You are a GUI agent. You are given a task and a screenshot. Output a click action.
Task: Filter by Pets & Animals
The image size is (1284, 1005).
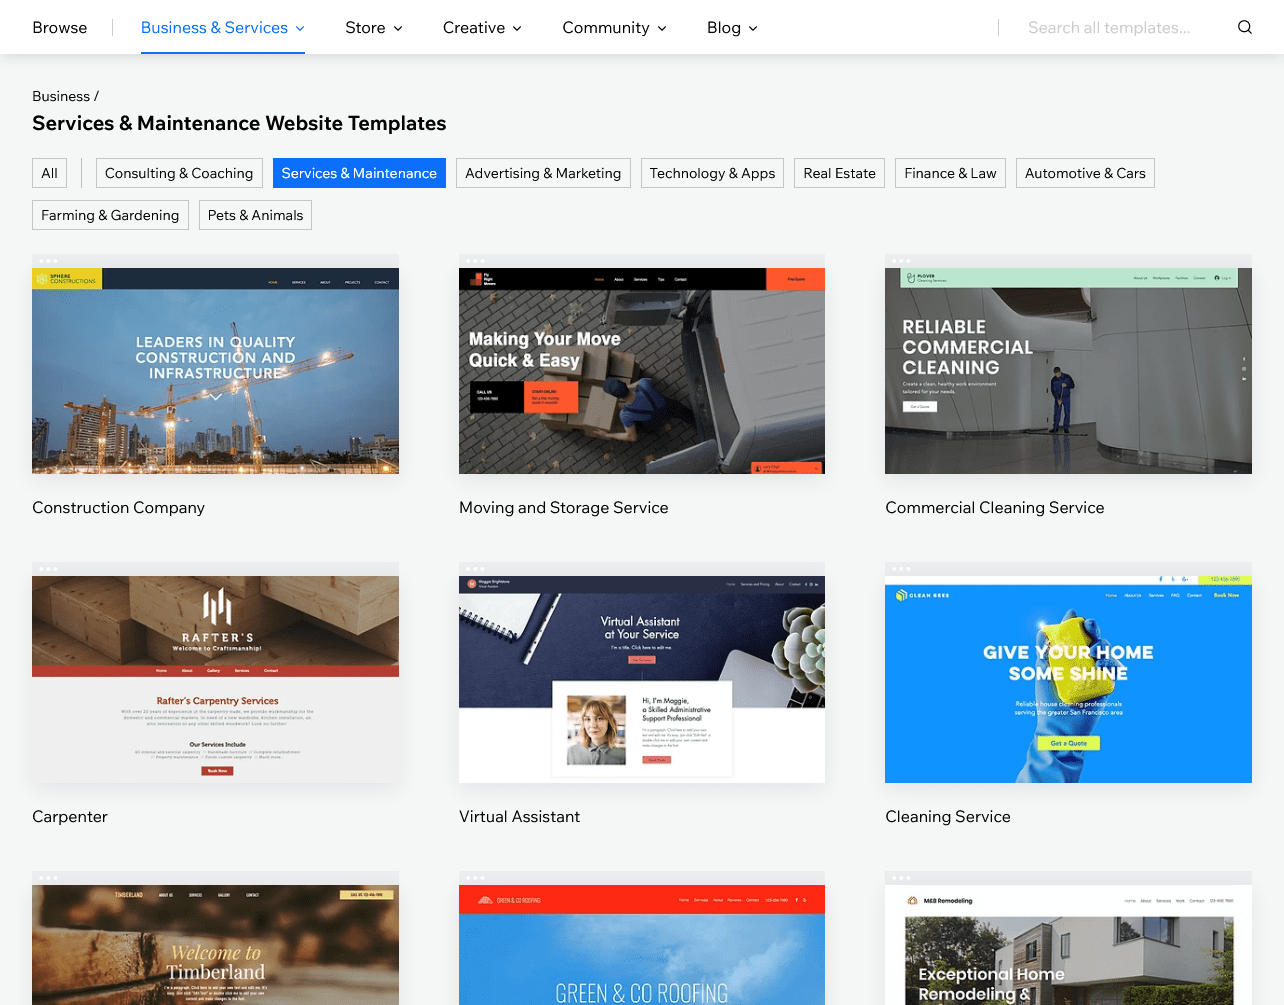pos(255,215)
